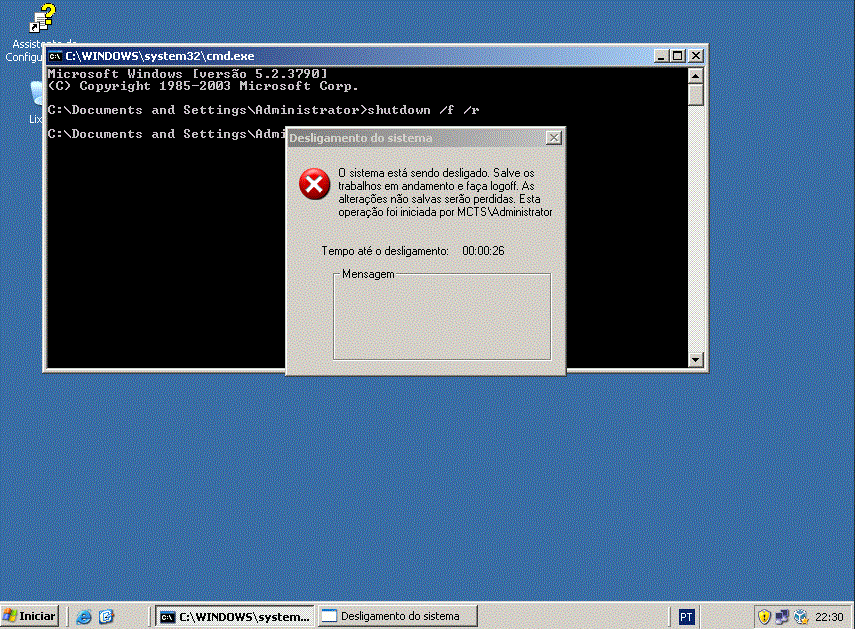
Task: Click the network connection tray icon
Action: pyautogui.click(x=782, y=617)
